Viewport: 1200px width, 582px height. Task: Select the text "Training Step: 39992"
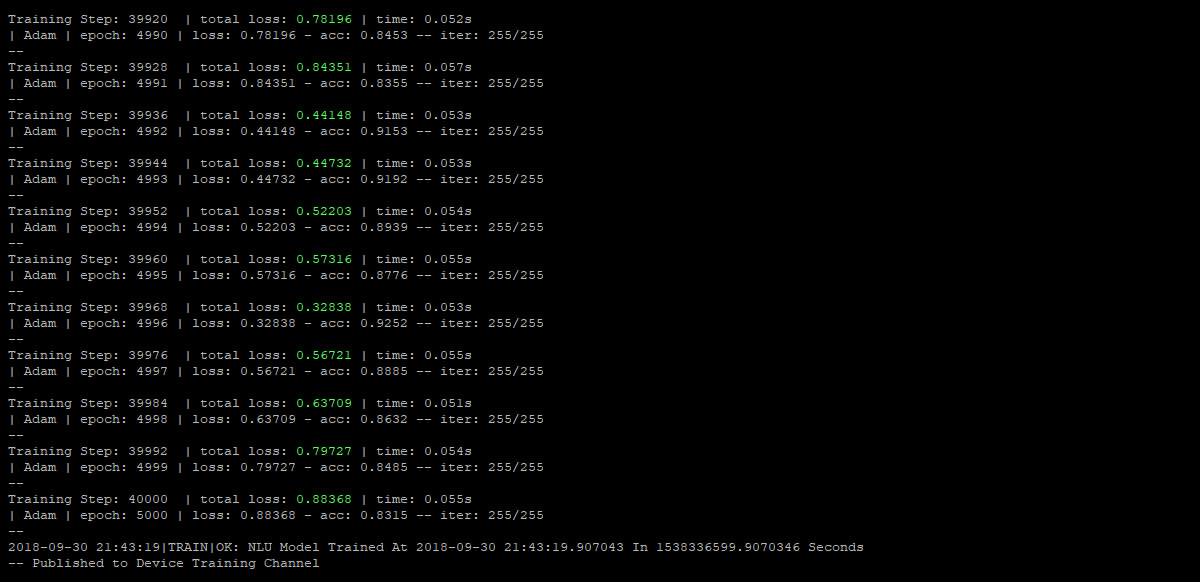tap(88, 451)
